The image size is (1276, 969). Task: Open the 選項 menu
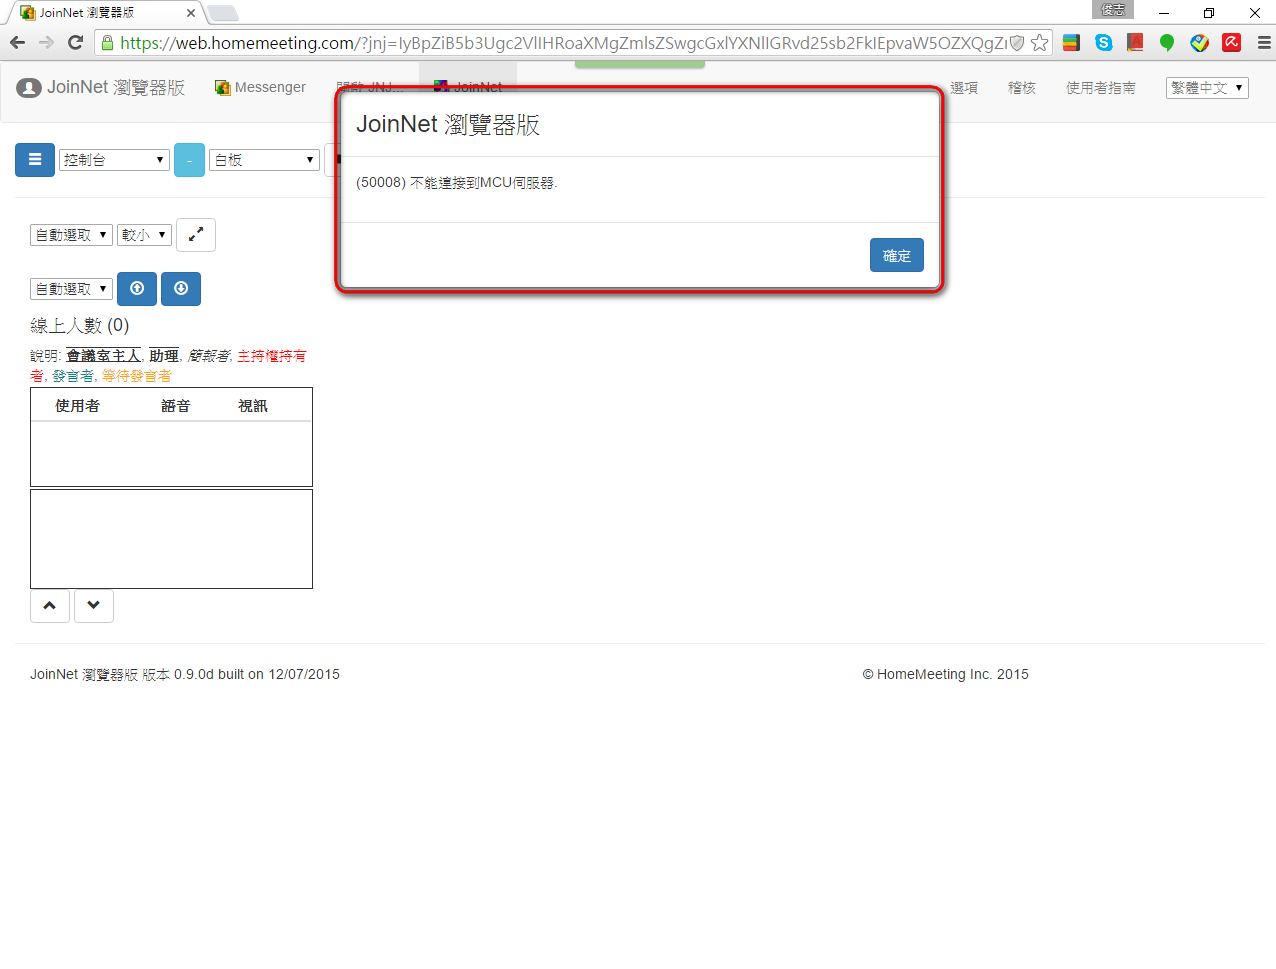[964, 88]
